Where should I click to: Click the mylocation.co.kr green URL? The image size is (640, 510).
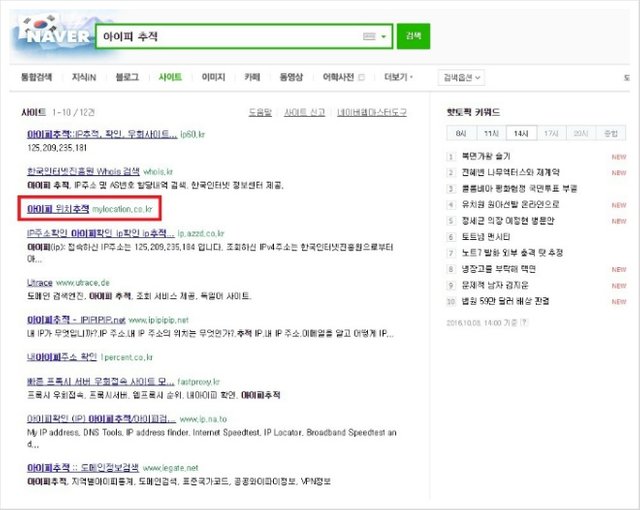point(122,209)
